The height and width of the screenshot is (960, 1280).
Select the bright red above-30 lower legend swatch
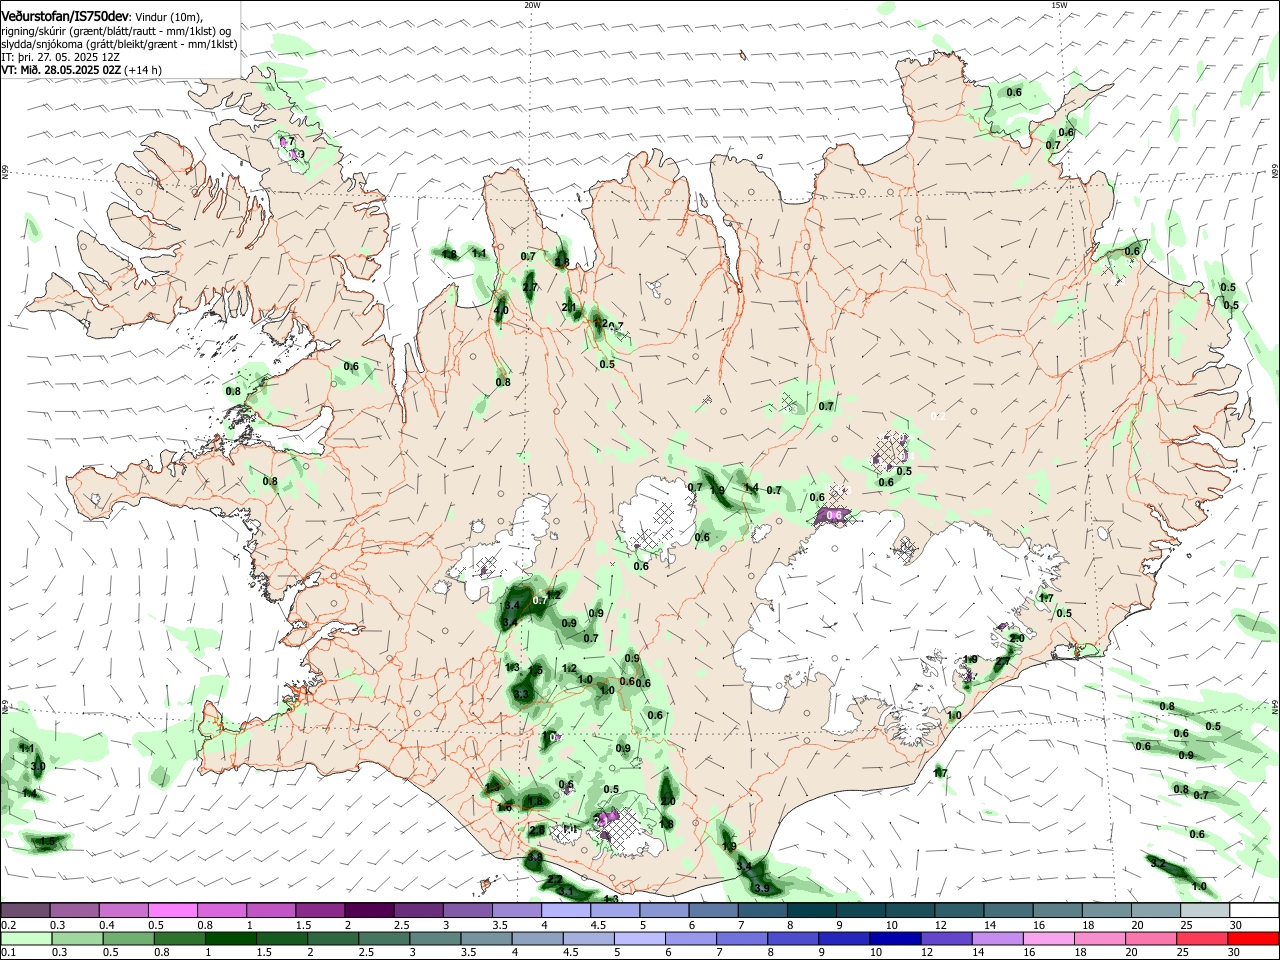pyautogui.click(x=1253, y=939)
